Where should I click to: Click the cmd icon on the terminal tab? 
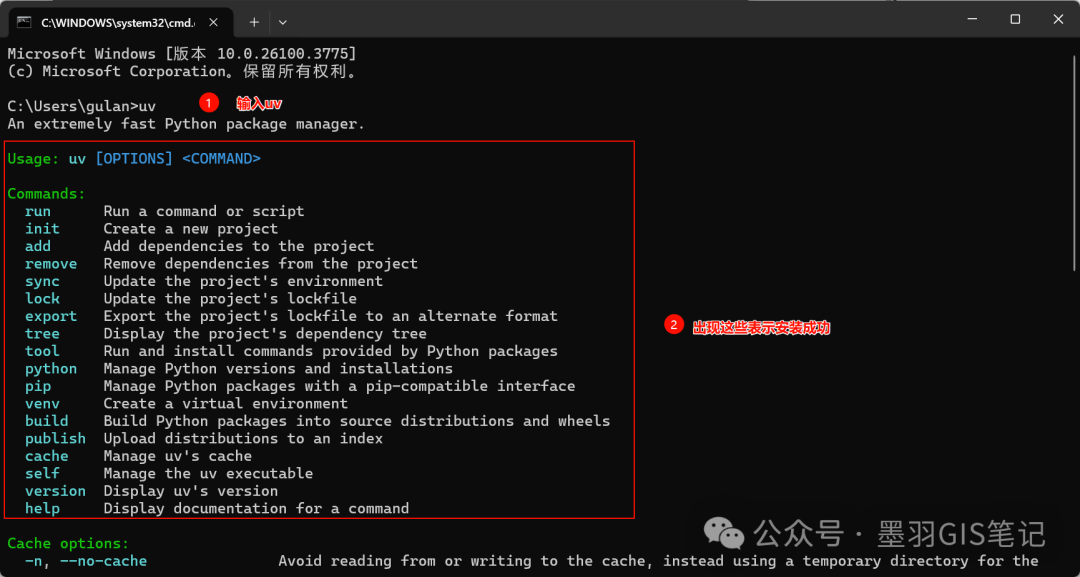(24, 21)
